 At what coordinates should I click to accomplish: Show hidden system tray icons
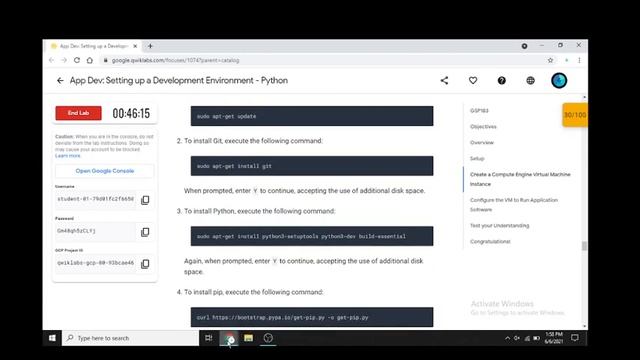pos(507,338)
